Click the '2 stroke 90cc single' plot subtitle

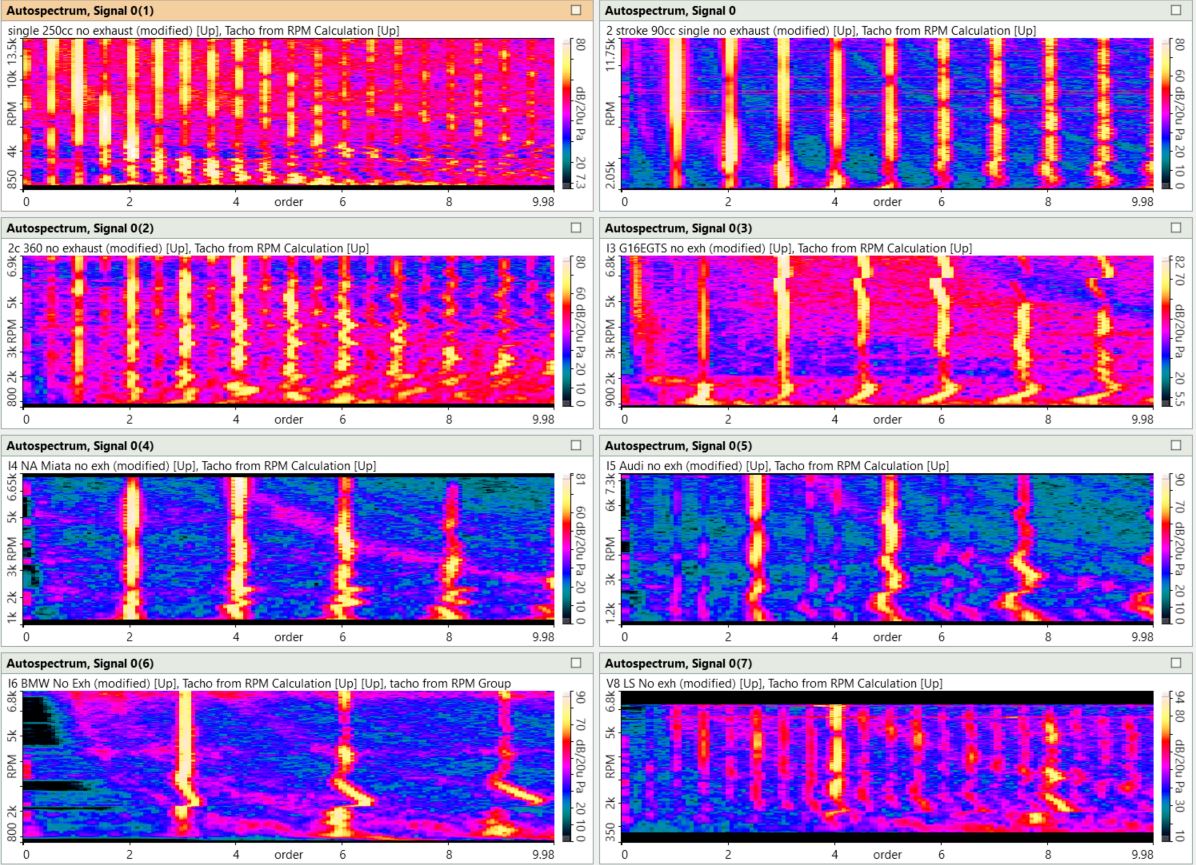click(x=820, y=30)
